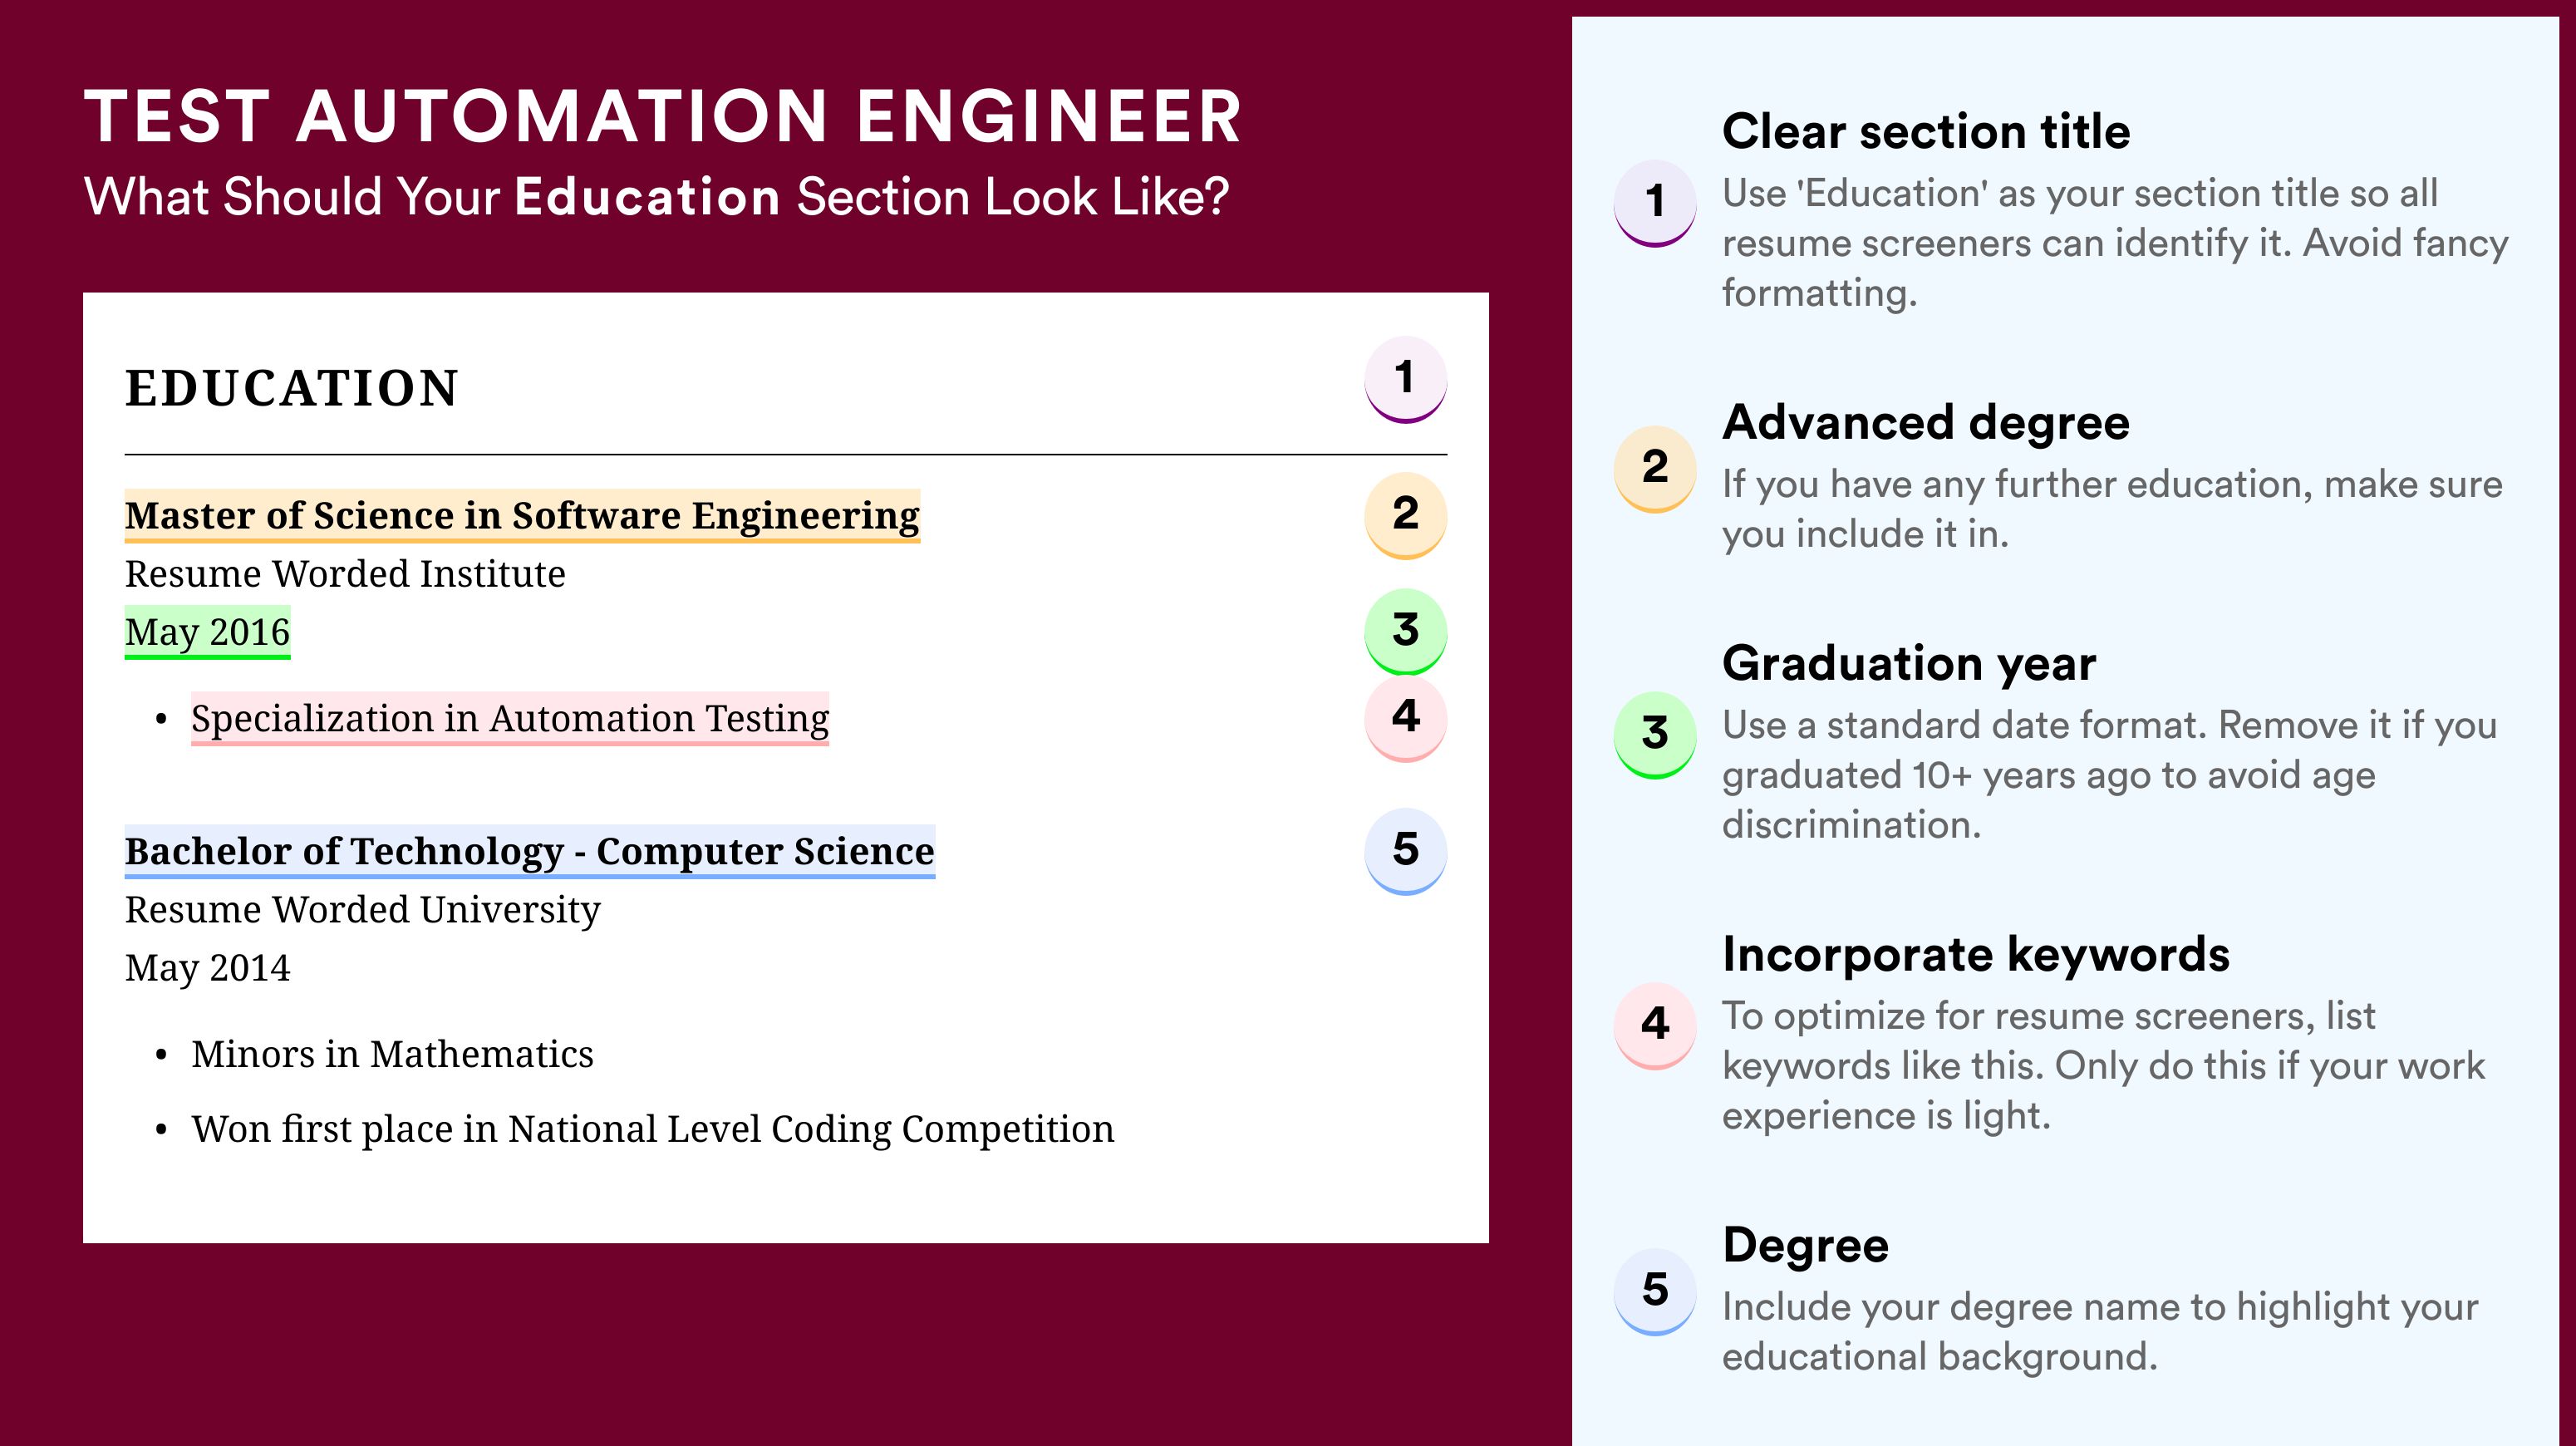Screen dimensions: 2576x1446
Task: Click the highlighted Specialization in Automation Testing bullet
Action: tap(510, 719)
